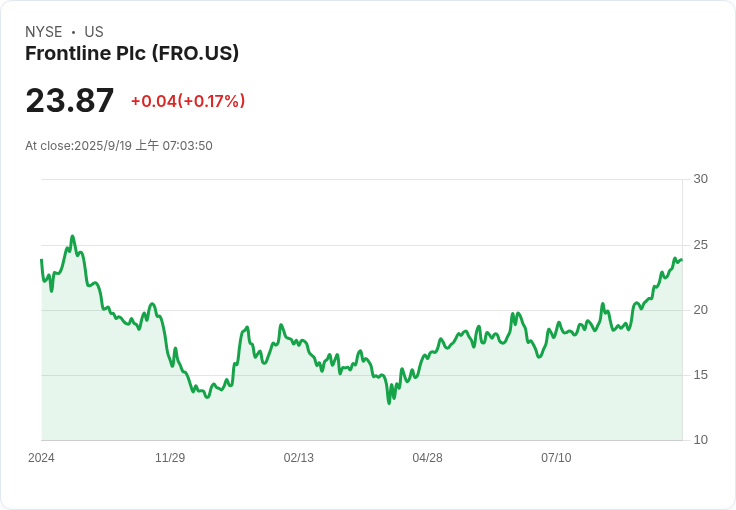Select the 11/29 date axis label
This screenshot has width=736, height=510.
click(x=170, y=458)
